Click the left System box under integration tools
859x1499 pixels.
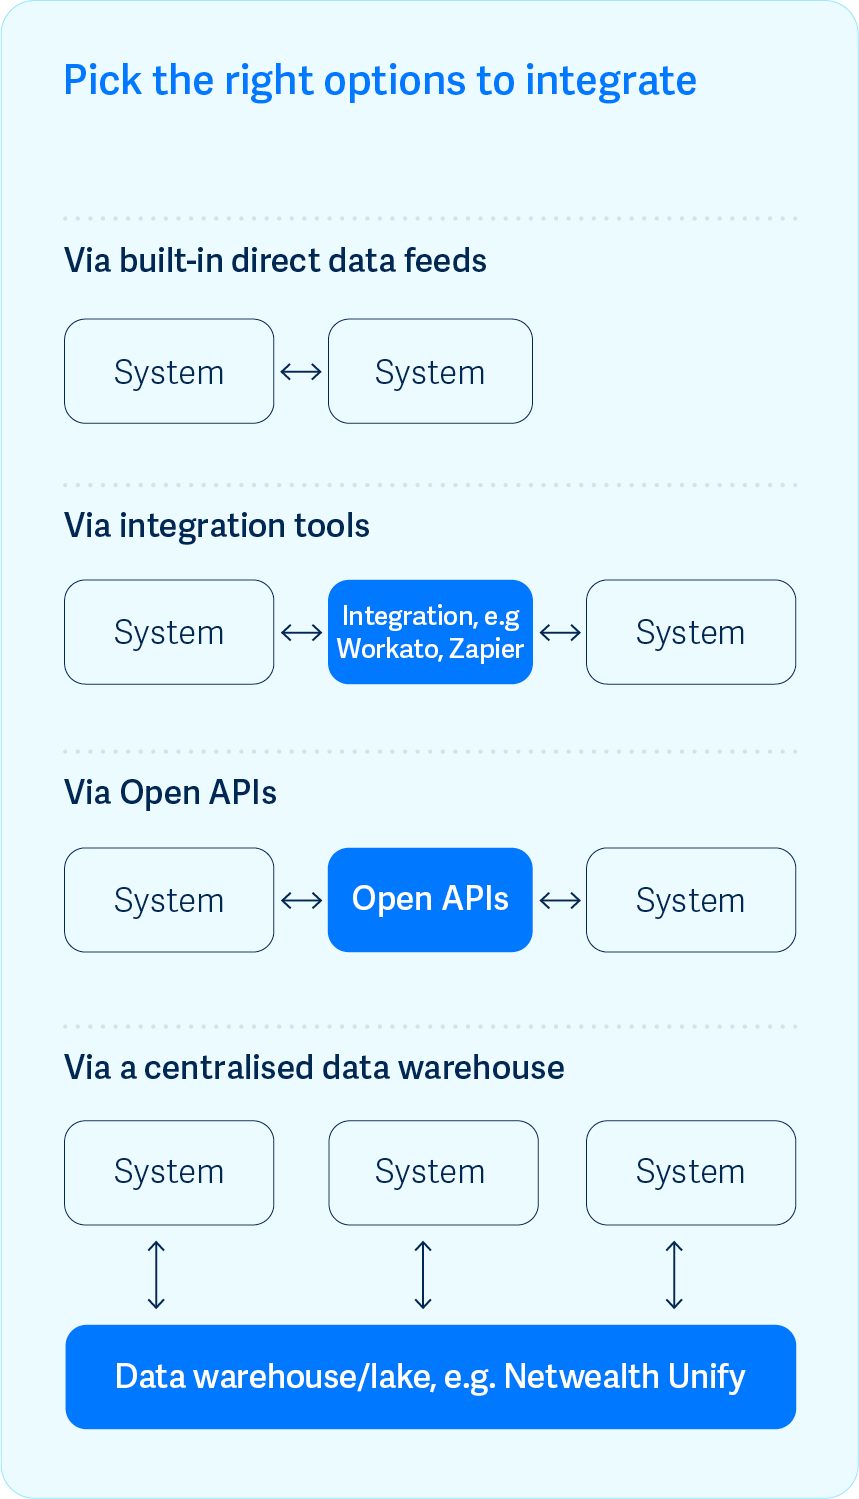169,632
